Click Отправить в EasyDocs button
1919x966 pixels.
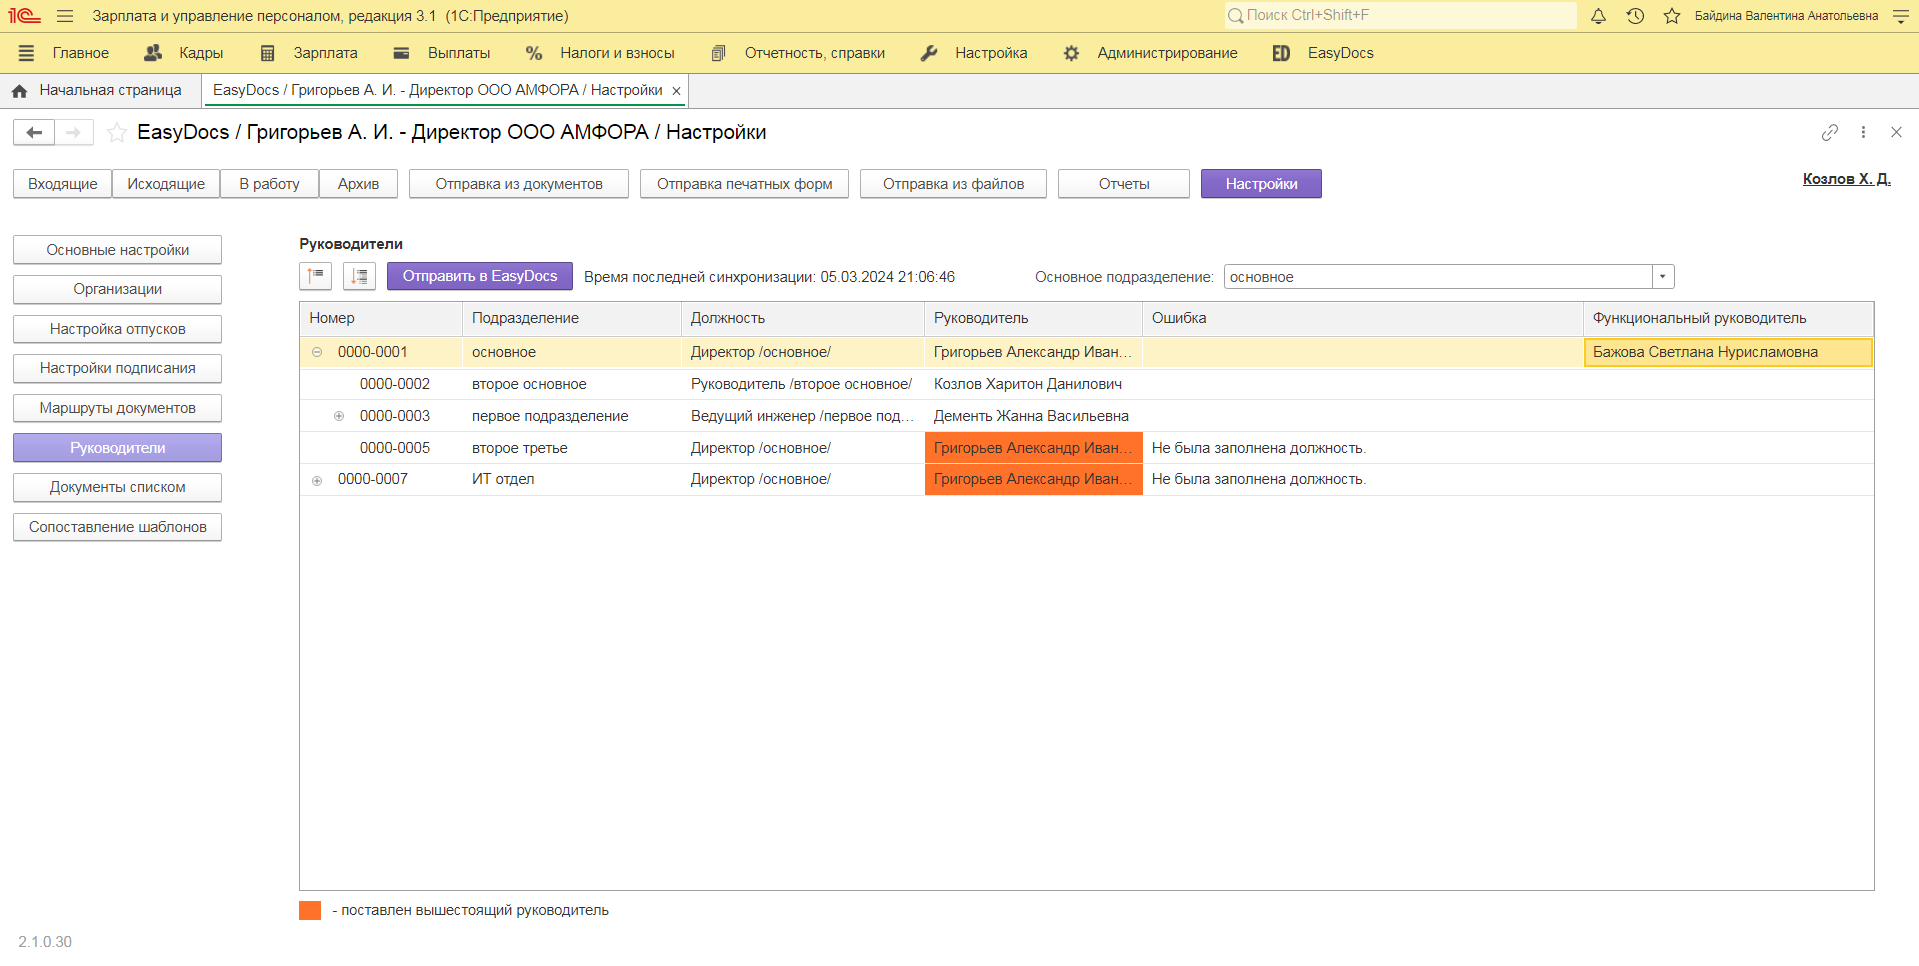coord(480,276)
